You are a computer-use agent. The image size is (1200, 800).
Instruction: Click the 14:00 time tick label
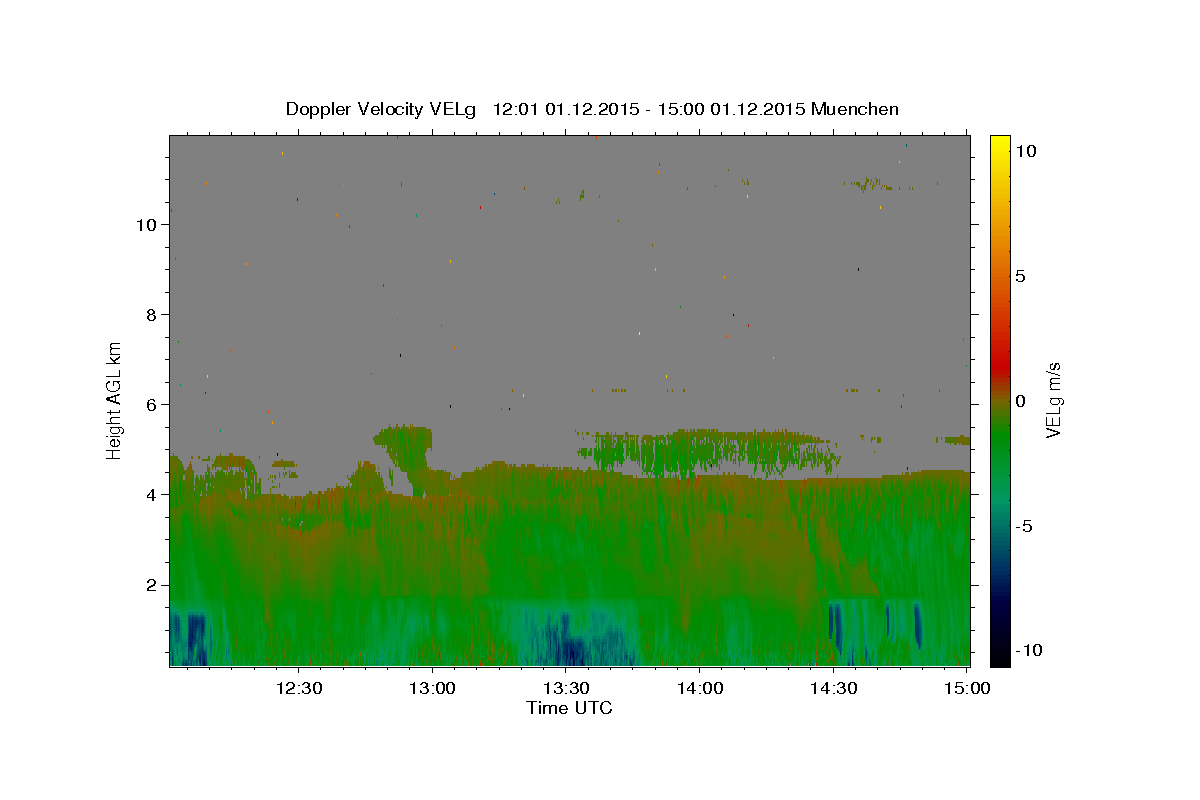pos(699,688)
